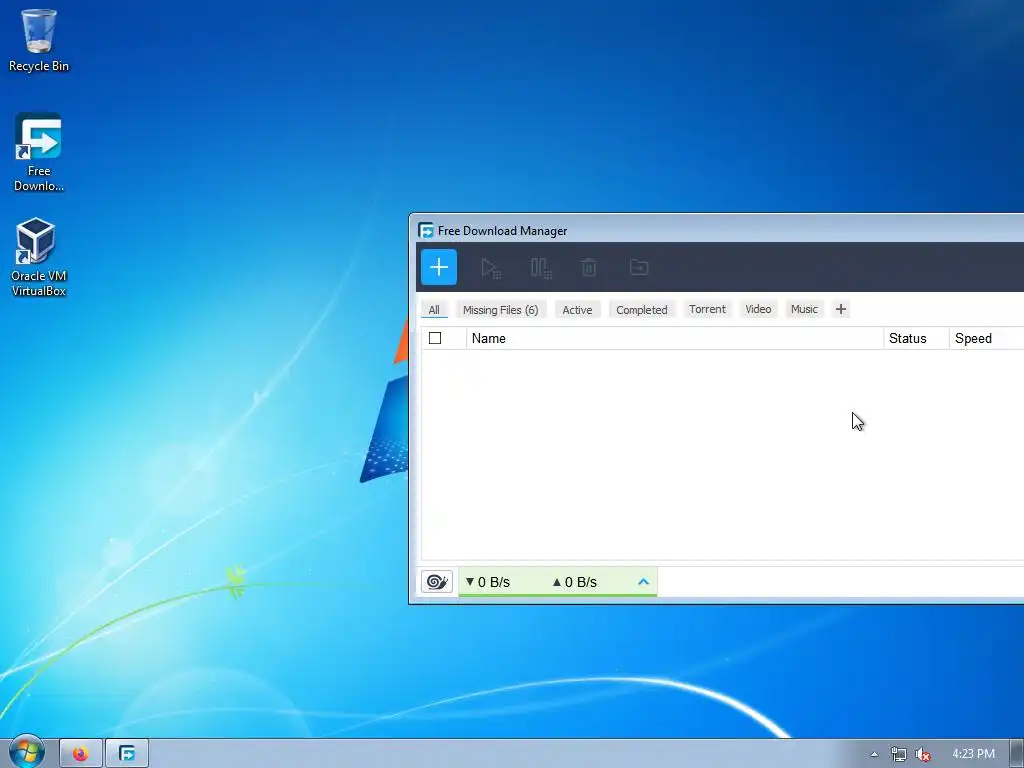The width and height of the screenshot is (1024, 768).
Task: Select Oracle VM VirtualBox desktop shortcut
Action: [39, 257]
